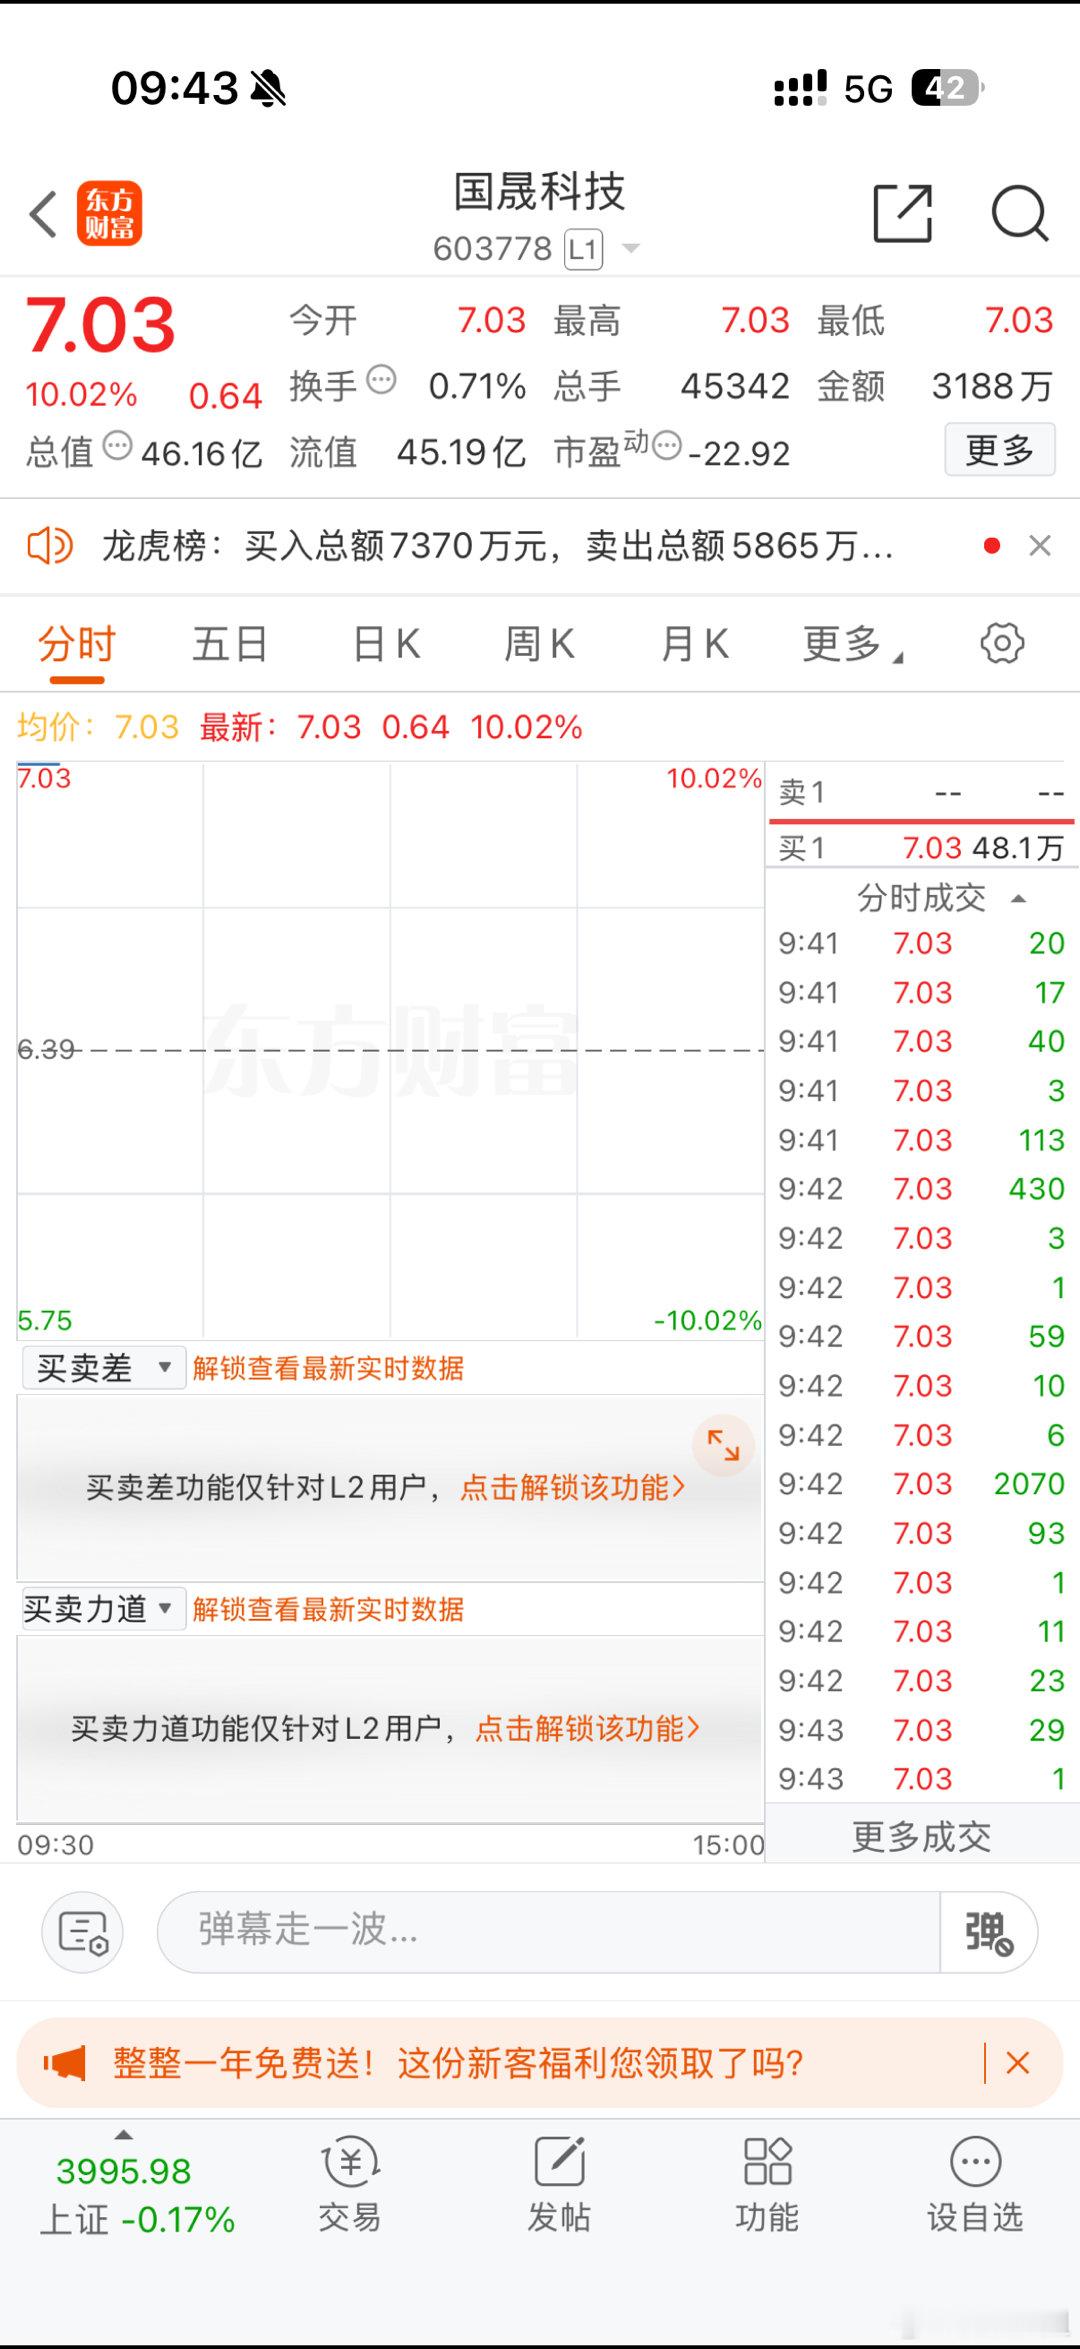Open the 龙虎榜 news headline
This screenshot has height=2349, width=1080.
498,546
